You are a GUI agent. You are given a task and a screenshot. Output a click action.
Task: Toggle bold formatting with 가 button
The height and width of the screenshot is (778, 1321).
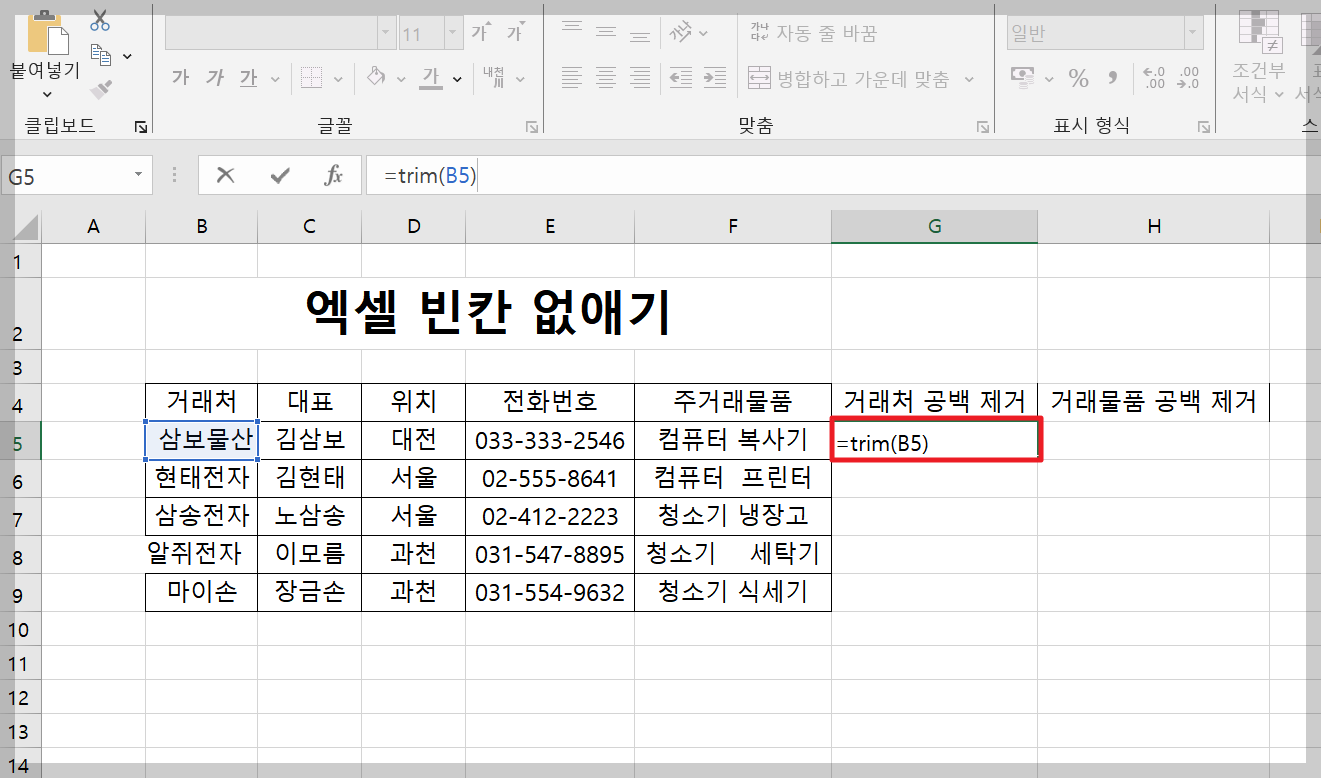coord(180,77)
